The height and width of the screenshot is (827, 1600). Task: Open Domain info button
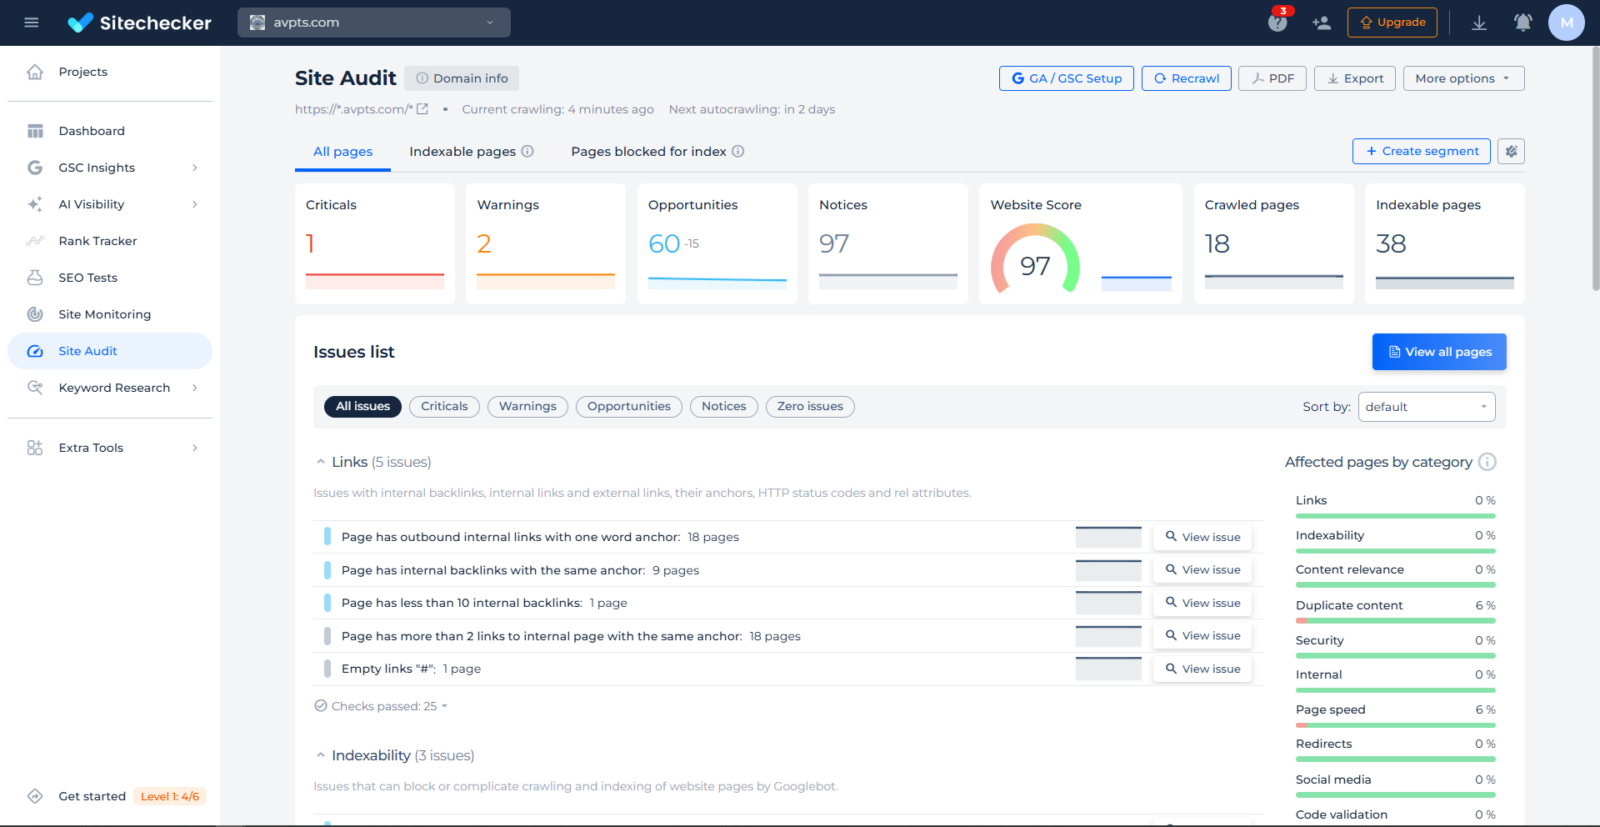(x=461, y=78)
